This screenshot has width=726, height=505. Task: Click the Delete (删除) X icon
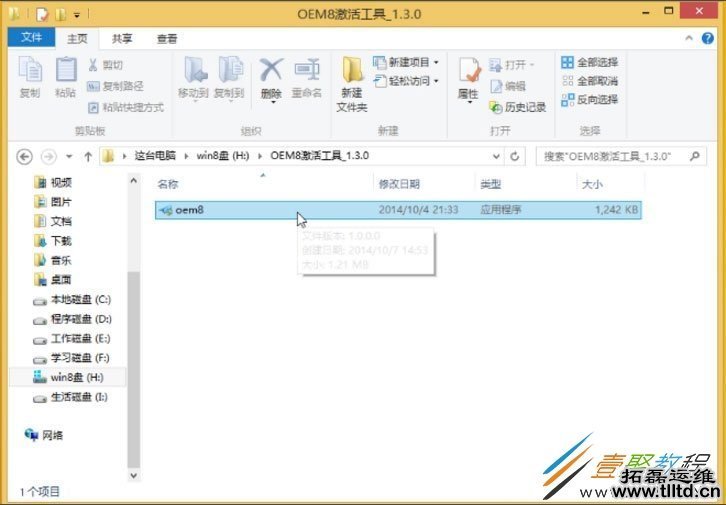(271, 70)
